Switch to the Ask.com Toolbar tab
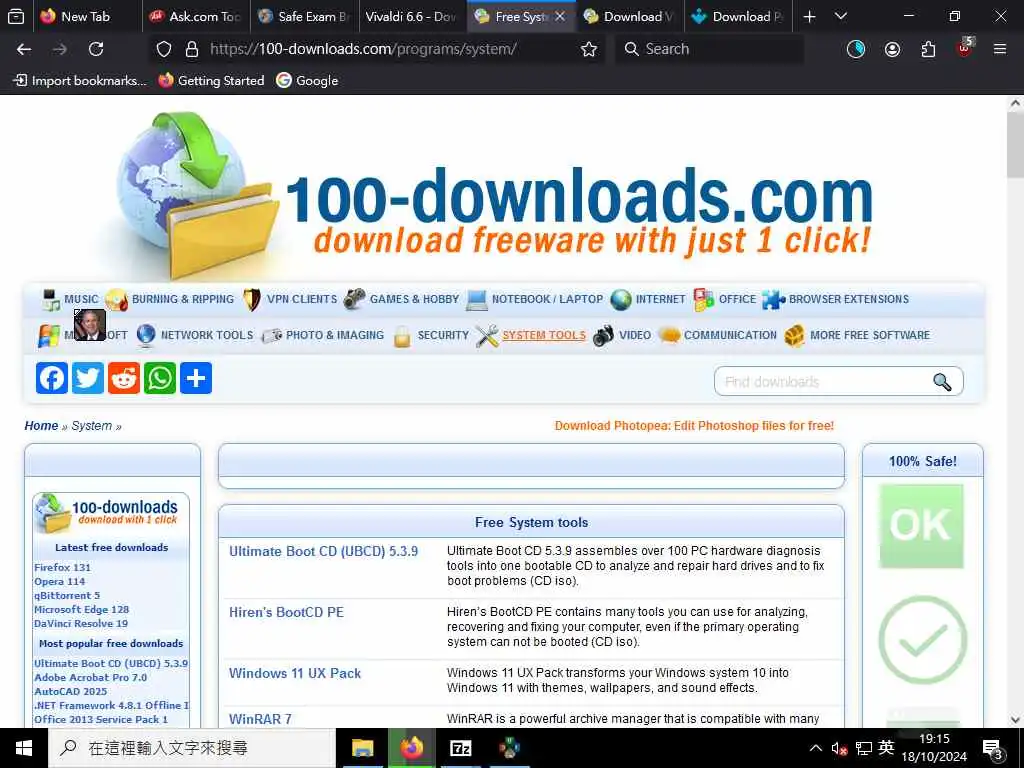 196,16
